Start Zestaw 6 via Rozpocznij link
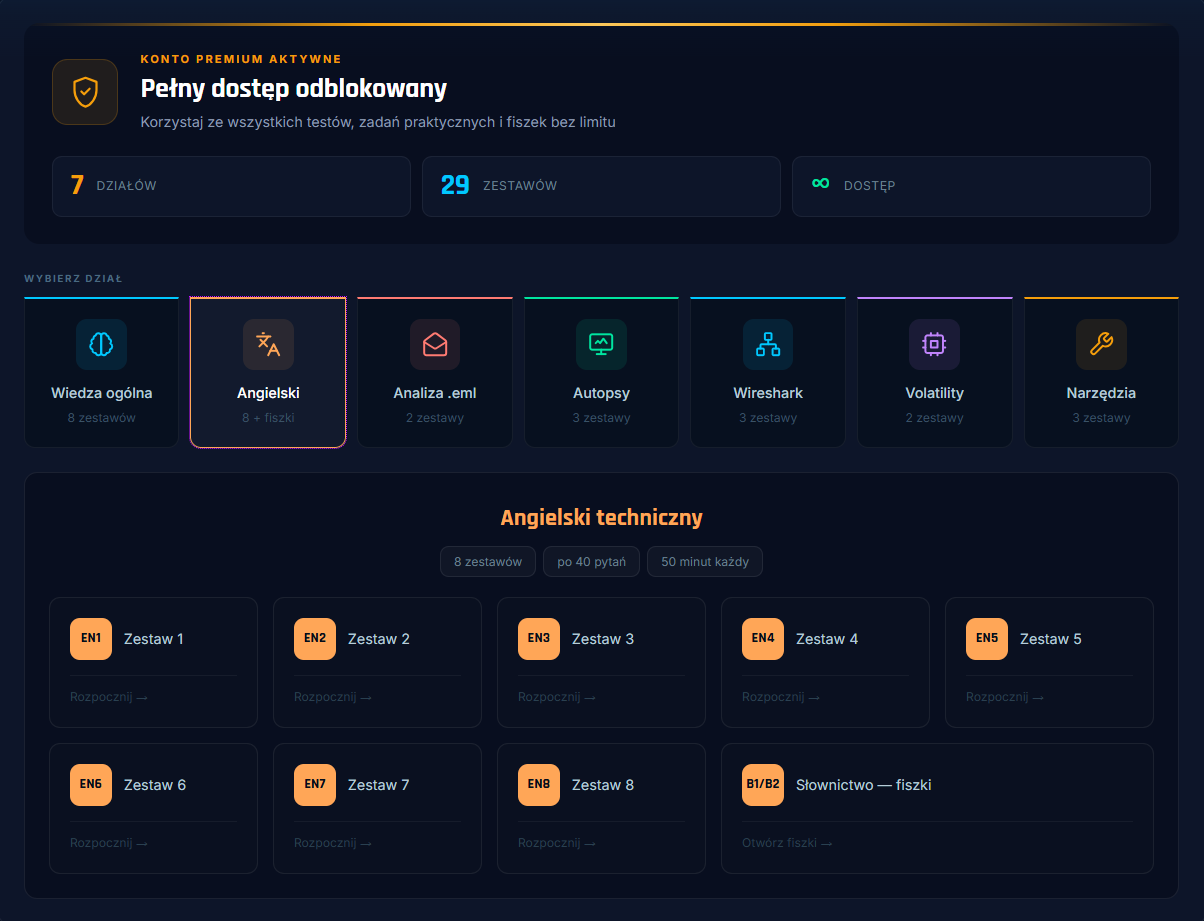The image size is (1204, 921). pyautogui.click(x=109, y=843)
